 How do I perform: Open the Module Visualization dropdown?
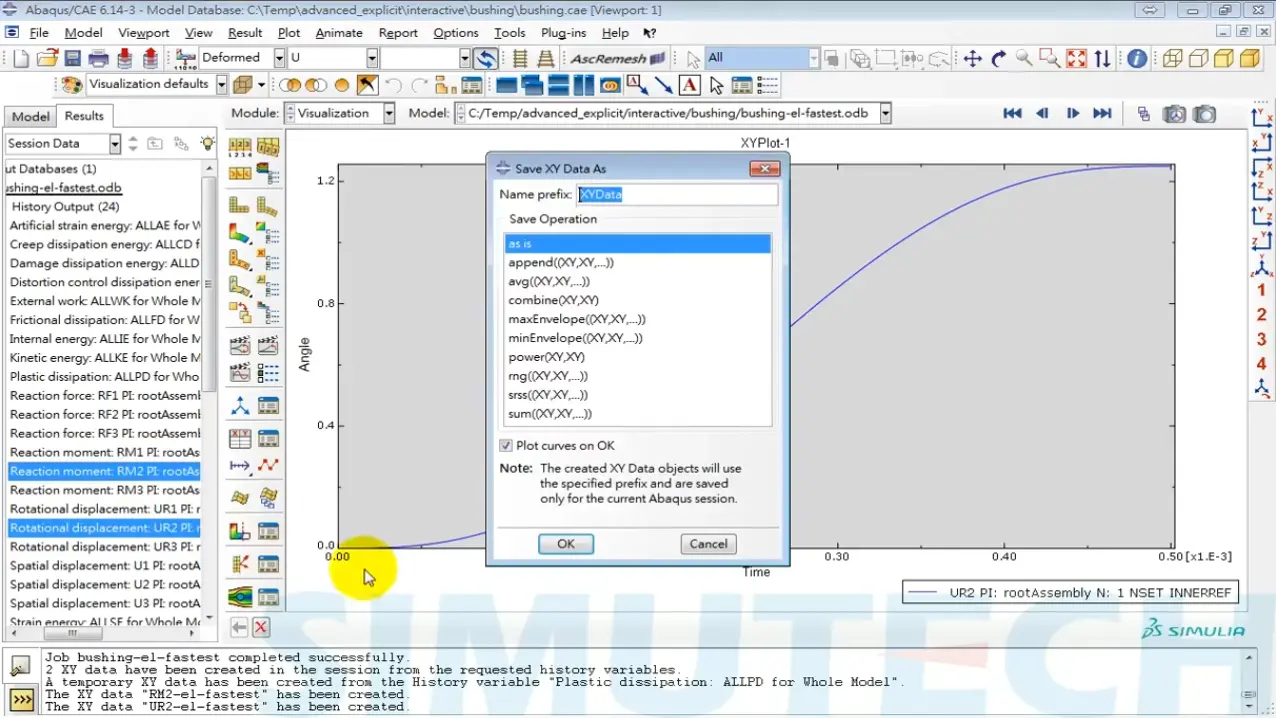389,114
